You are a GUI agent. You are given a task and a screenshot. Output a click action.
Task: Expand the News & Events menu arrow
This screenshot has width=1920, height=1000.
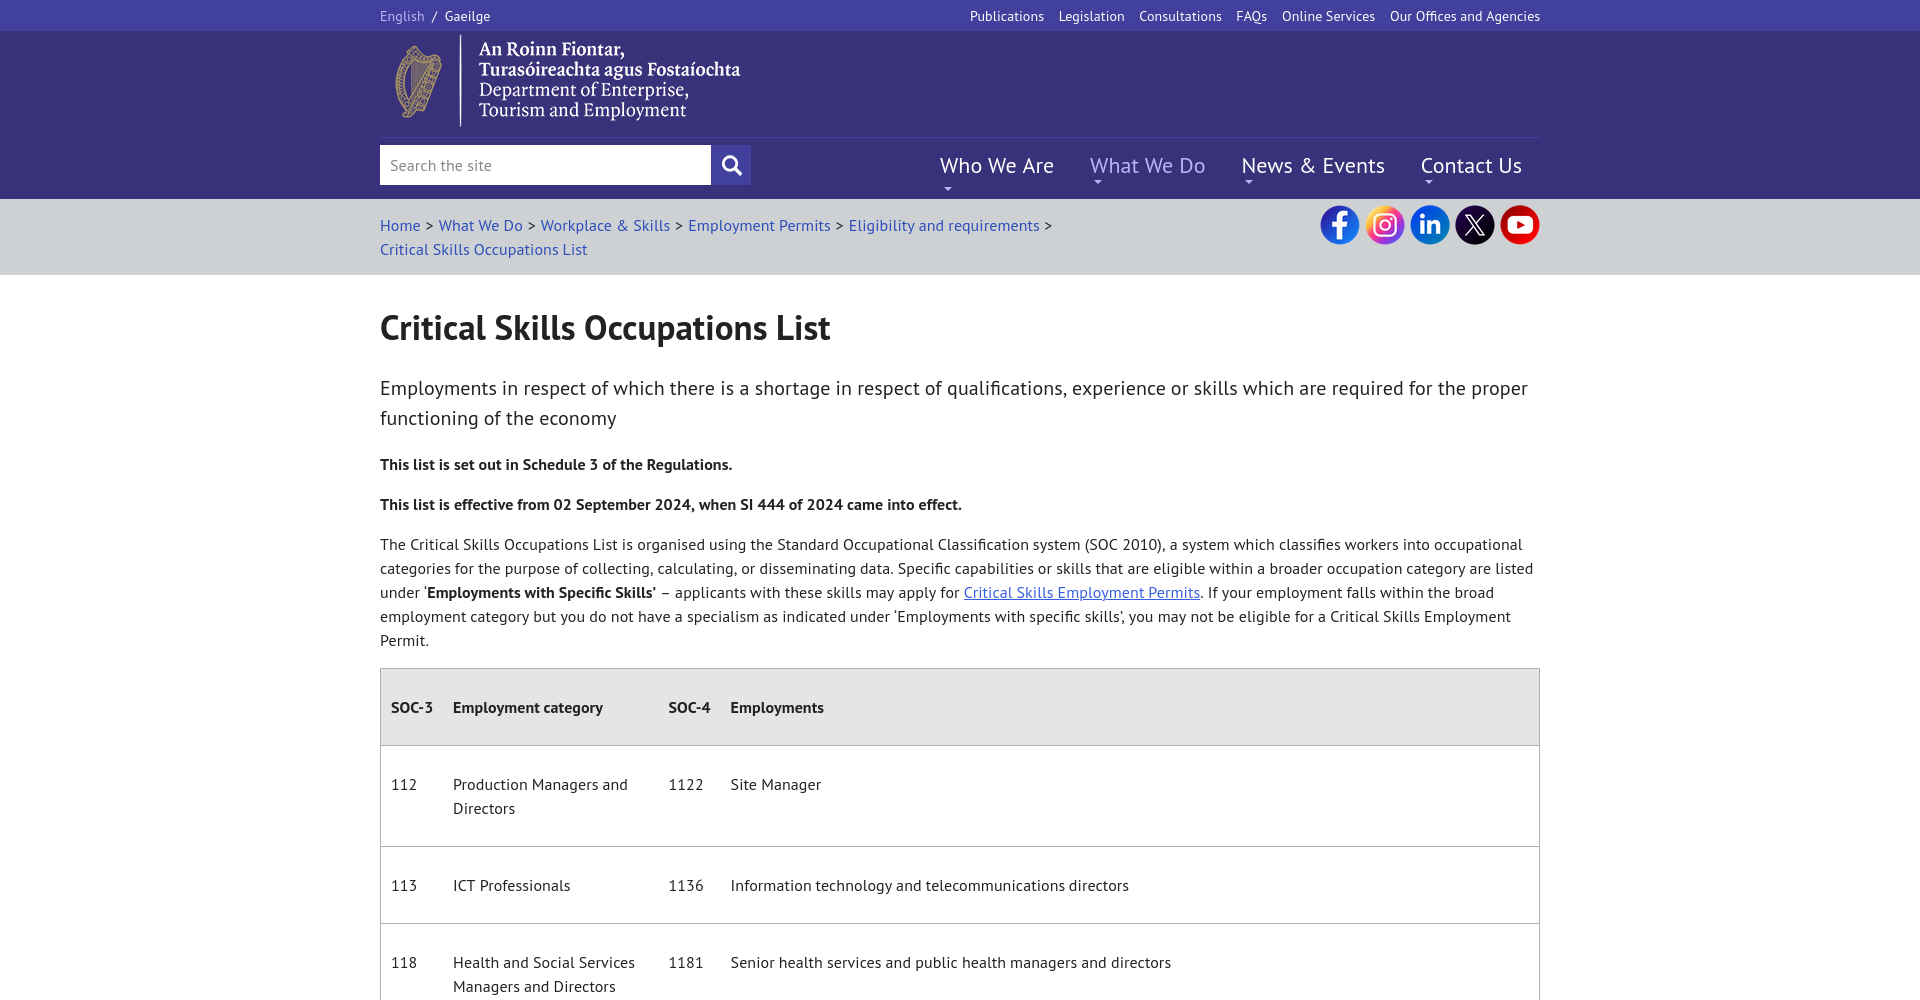point(1249,182)
